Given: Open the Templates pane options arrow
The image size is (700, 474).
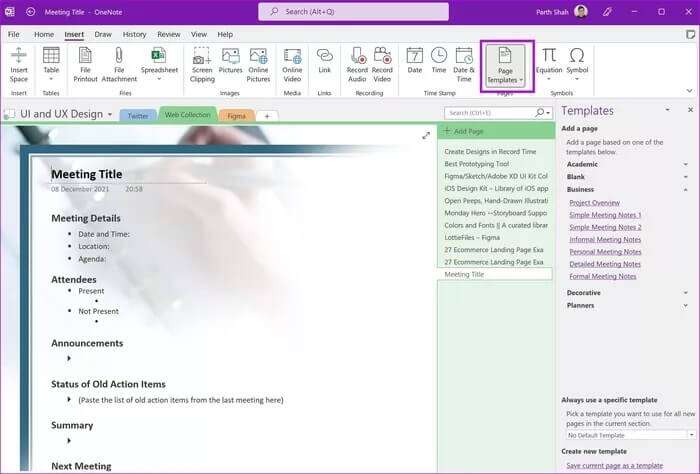Looking at the screenshot, I should coord(667,110).
